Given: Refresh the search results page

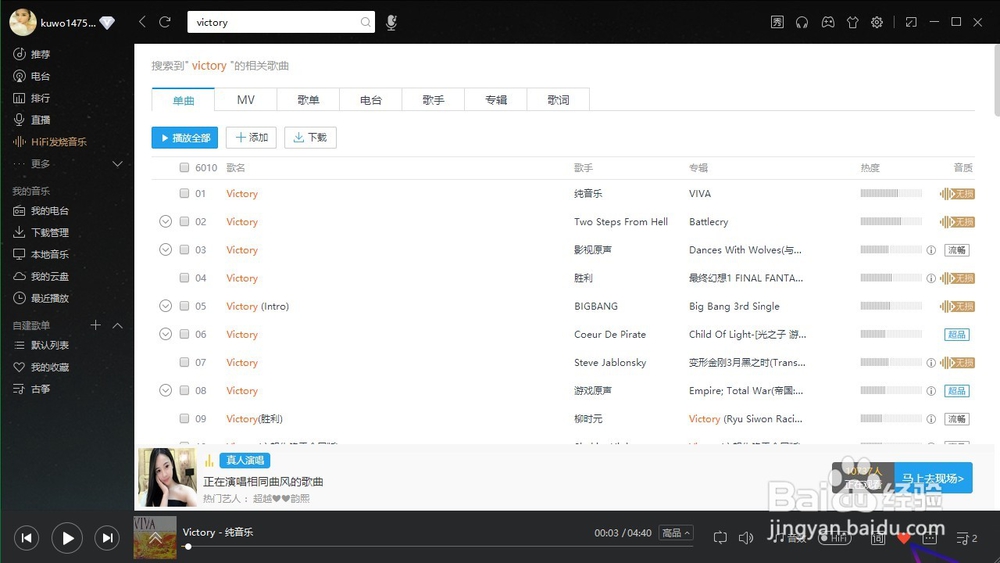Looking at the screenshot, I should click(165, 22).
